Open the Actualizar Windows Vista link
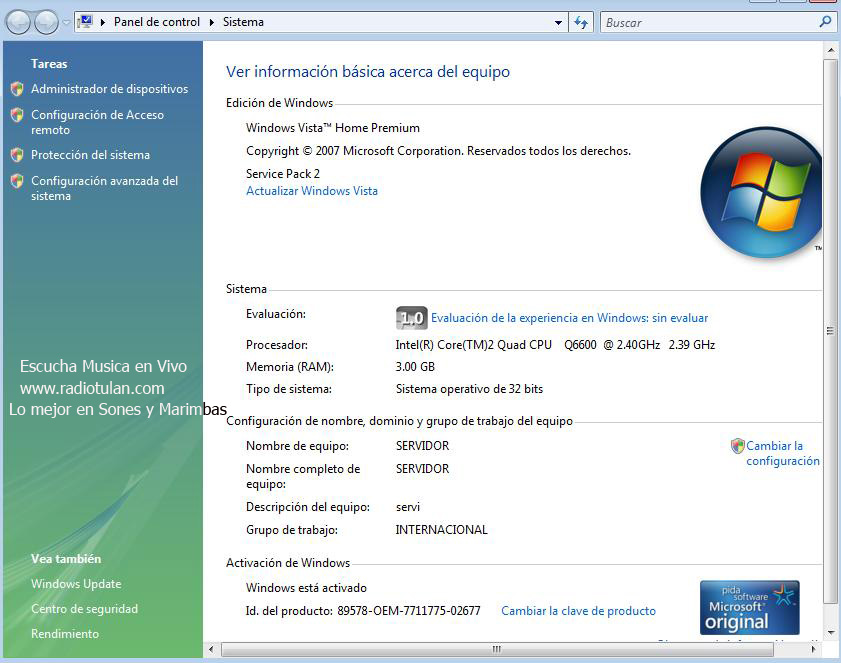 point(310,190)
